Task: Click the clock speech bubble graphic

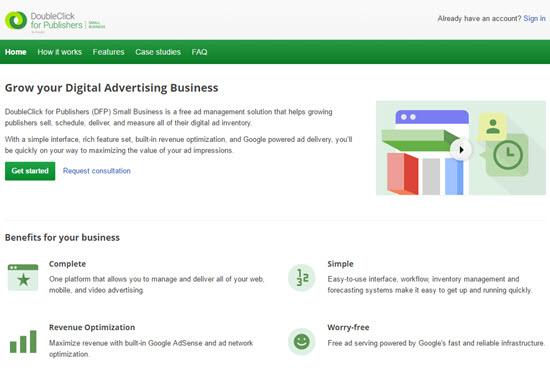Action: [507, 155]
